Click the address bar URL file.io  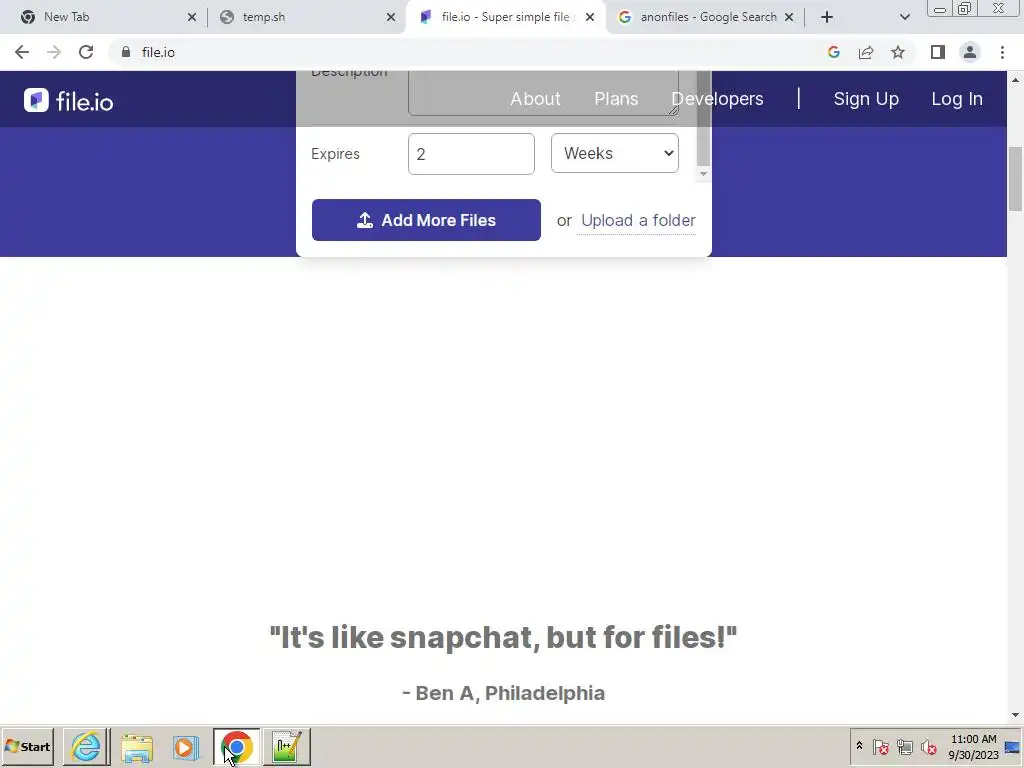[x=158, y=52]
